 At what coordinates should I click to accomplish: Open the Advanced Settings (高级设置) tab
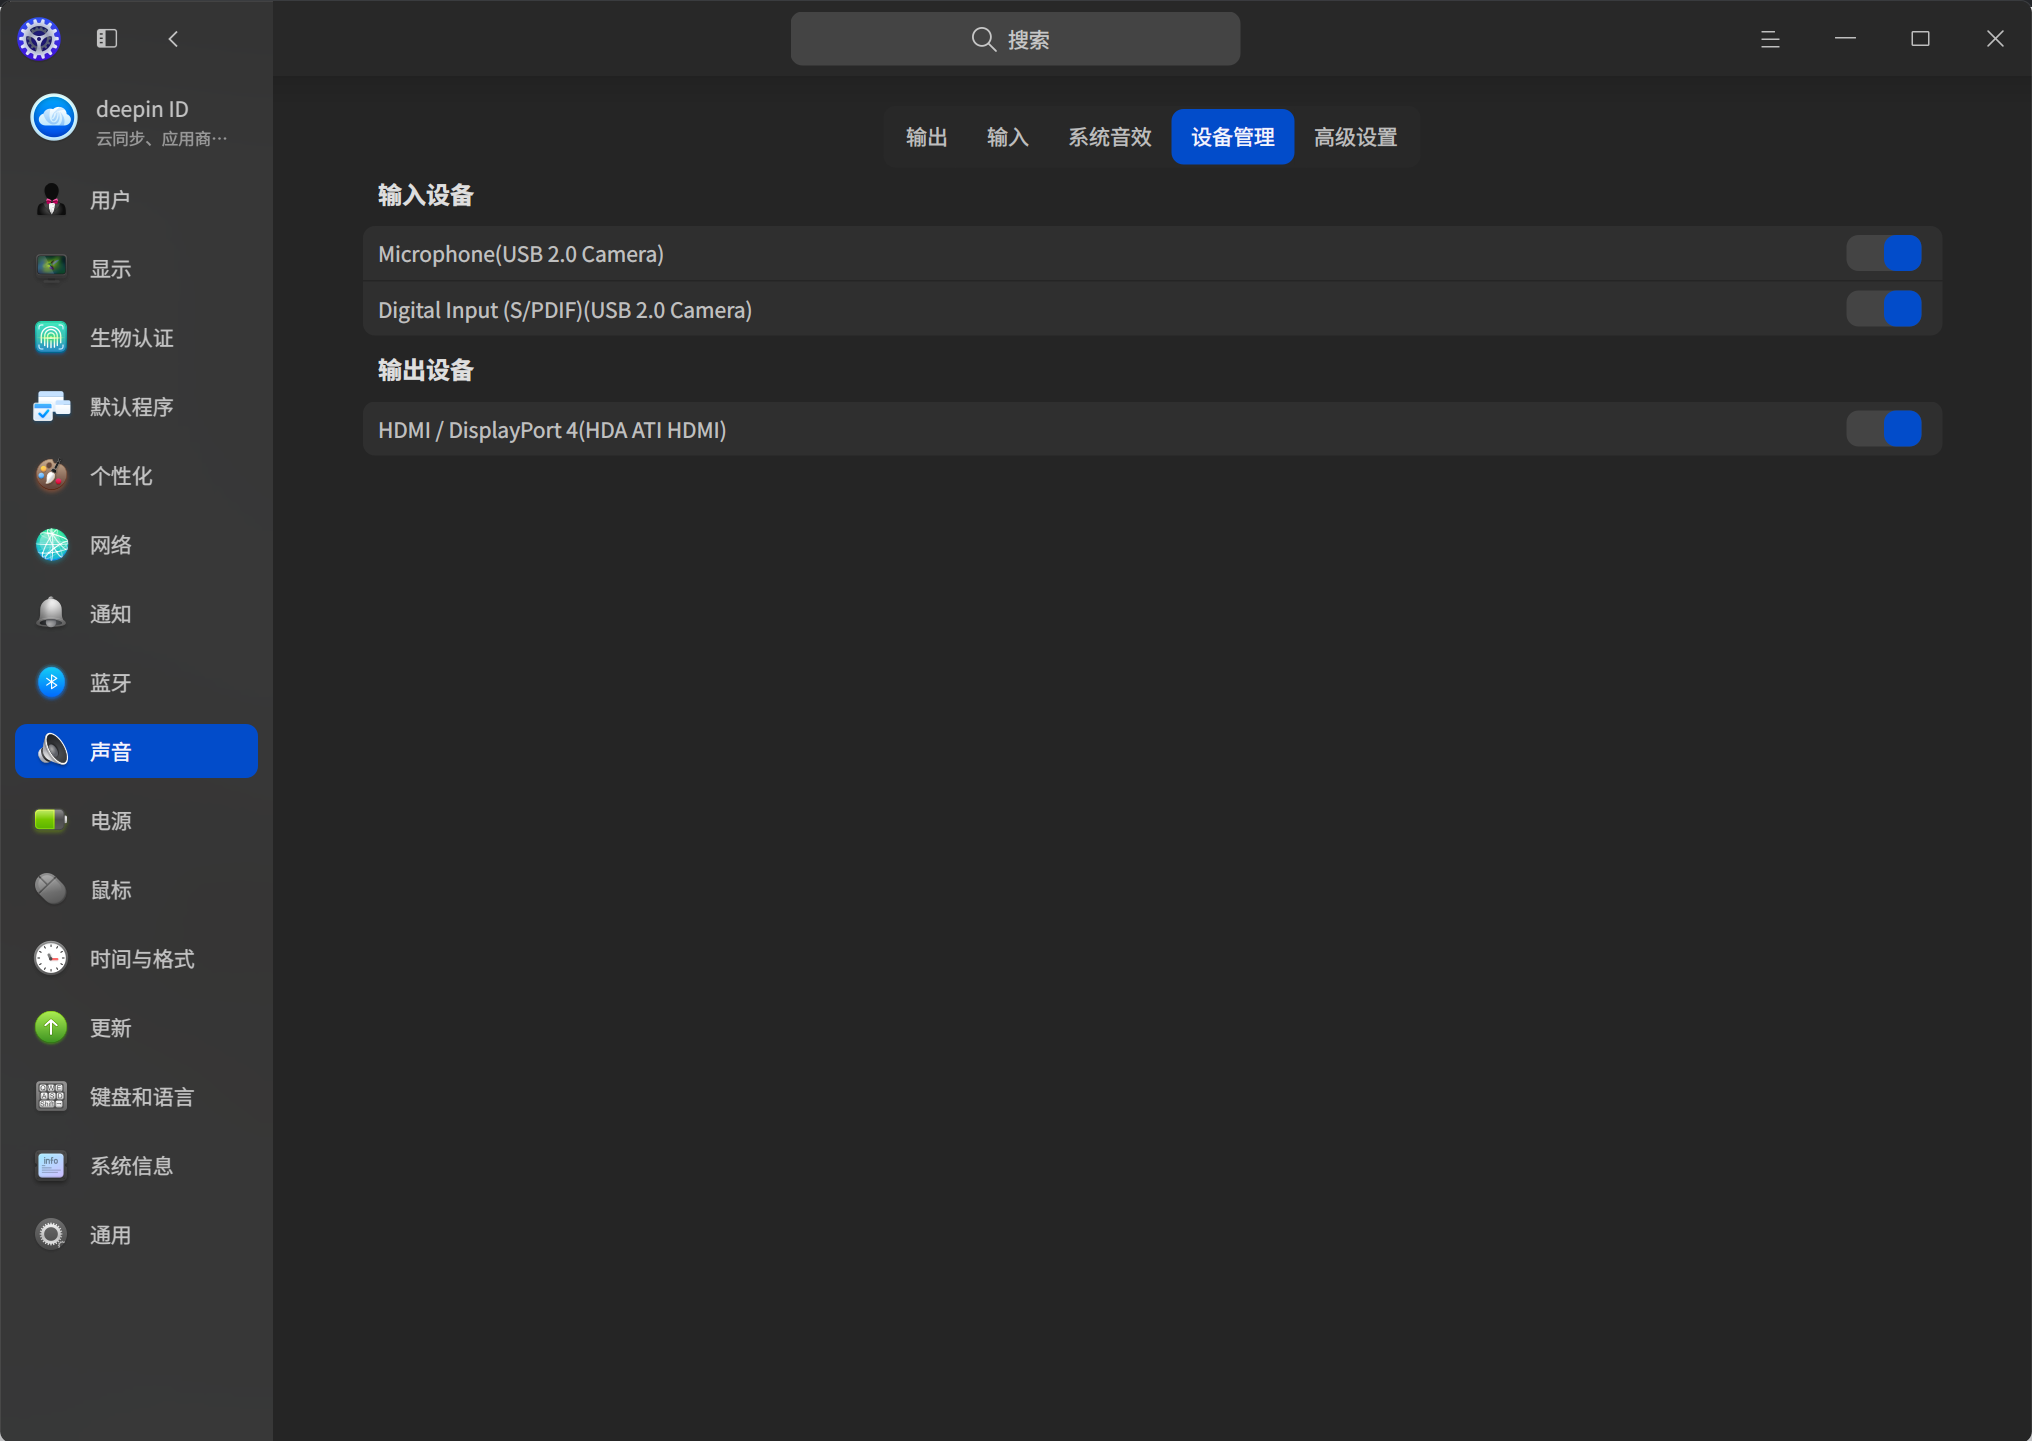(1355, 137)
